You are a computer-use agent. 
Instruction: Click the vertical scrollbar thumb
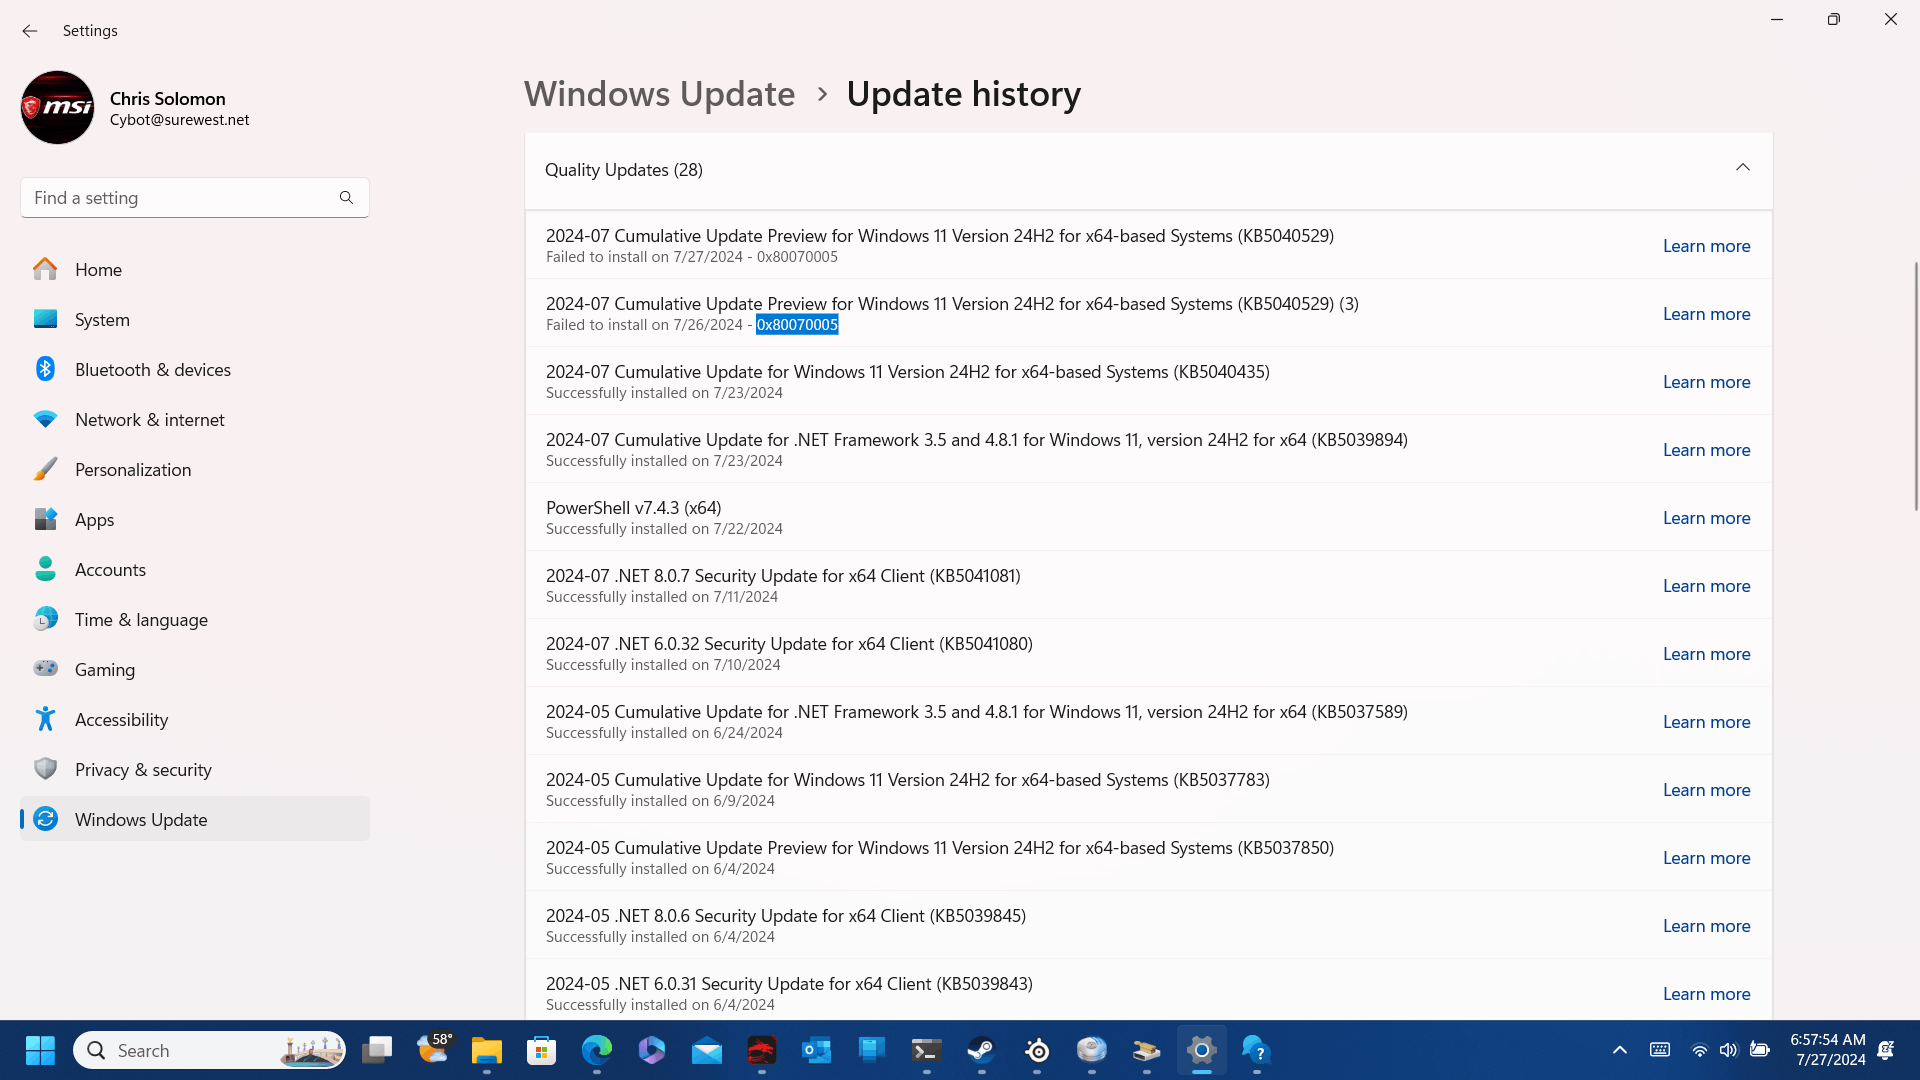pyautogui.click(x=1915, y=385)
